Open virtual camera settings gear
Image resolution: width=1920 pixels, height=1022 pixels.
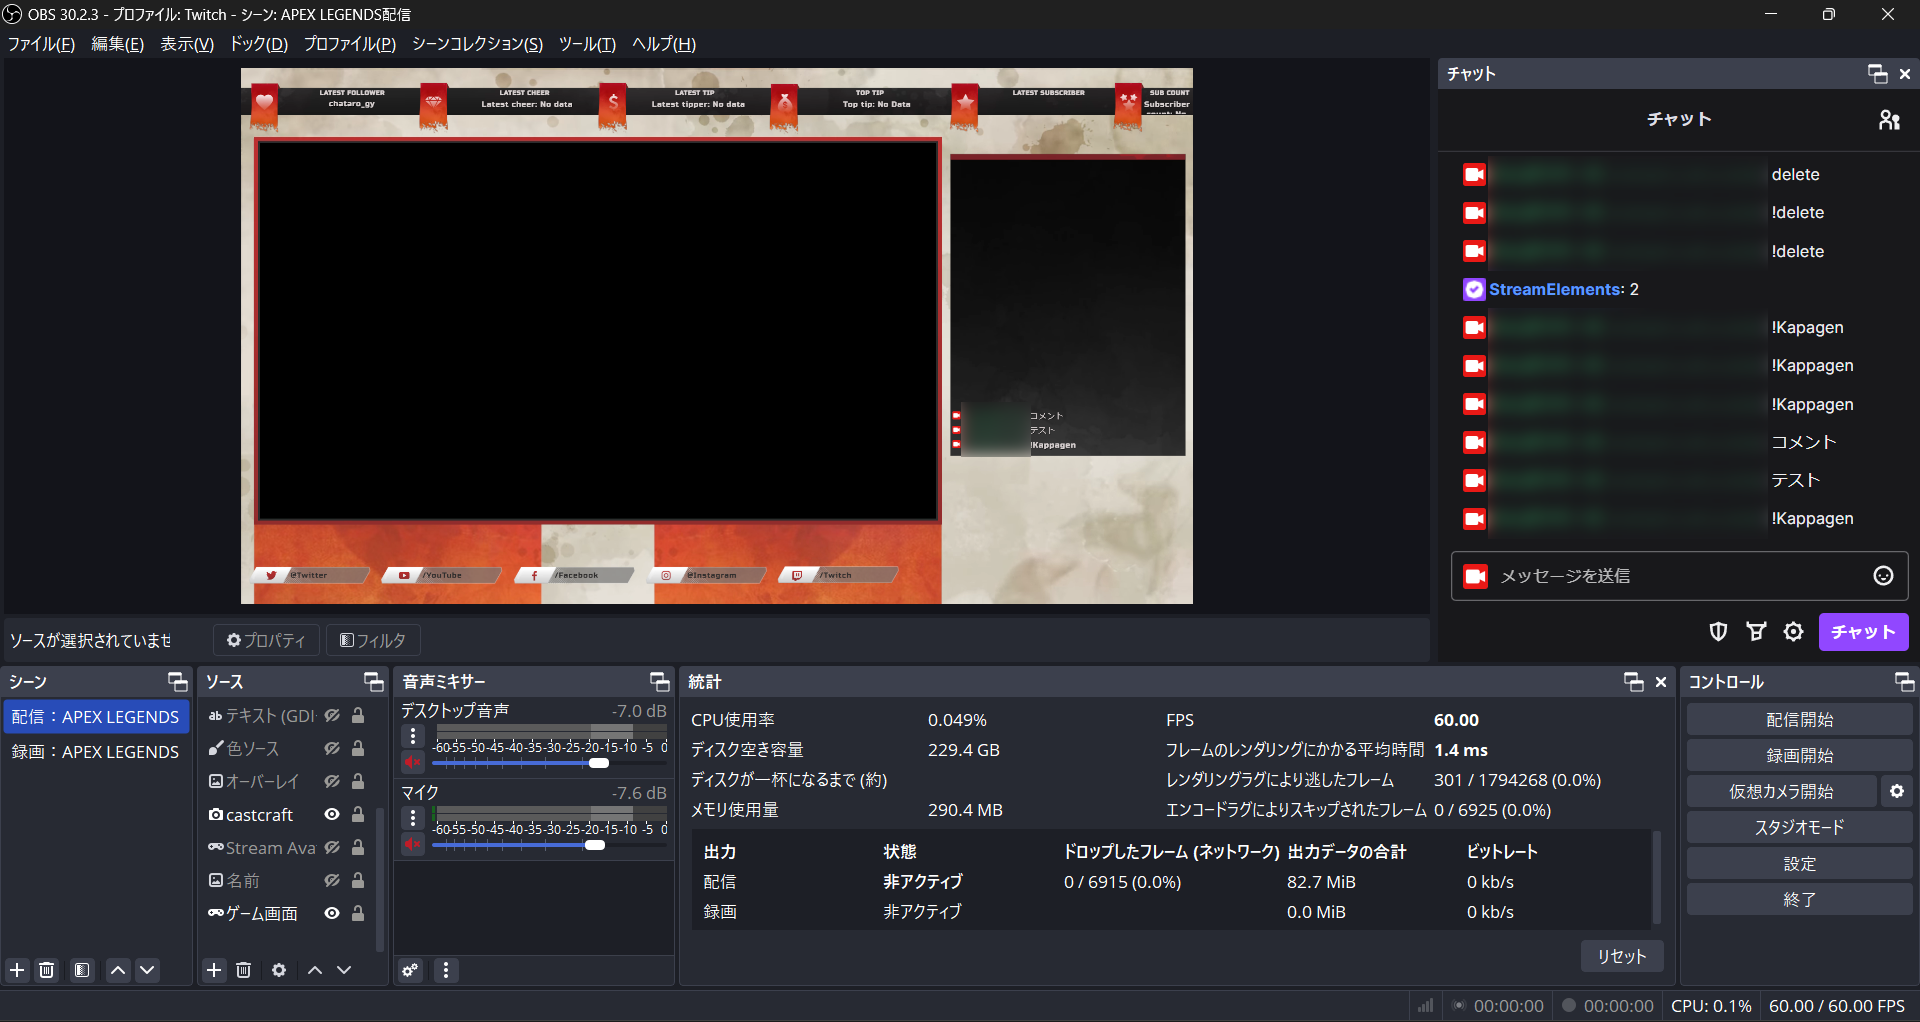pos(1896,792)
